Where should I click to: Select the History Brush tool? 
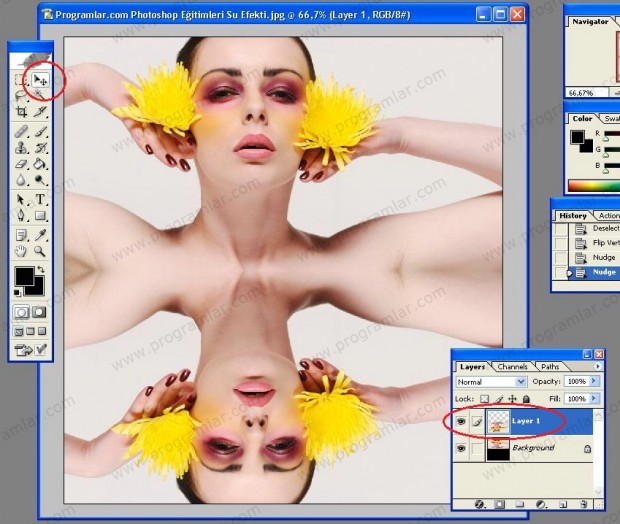click(40, 148)
